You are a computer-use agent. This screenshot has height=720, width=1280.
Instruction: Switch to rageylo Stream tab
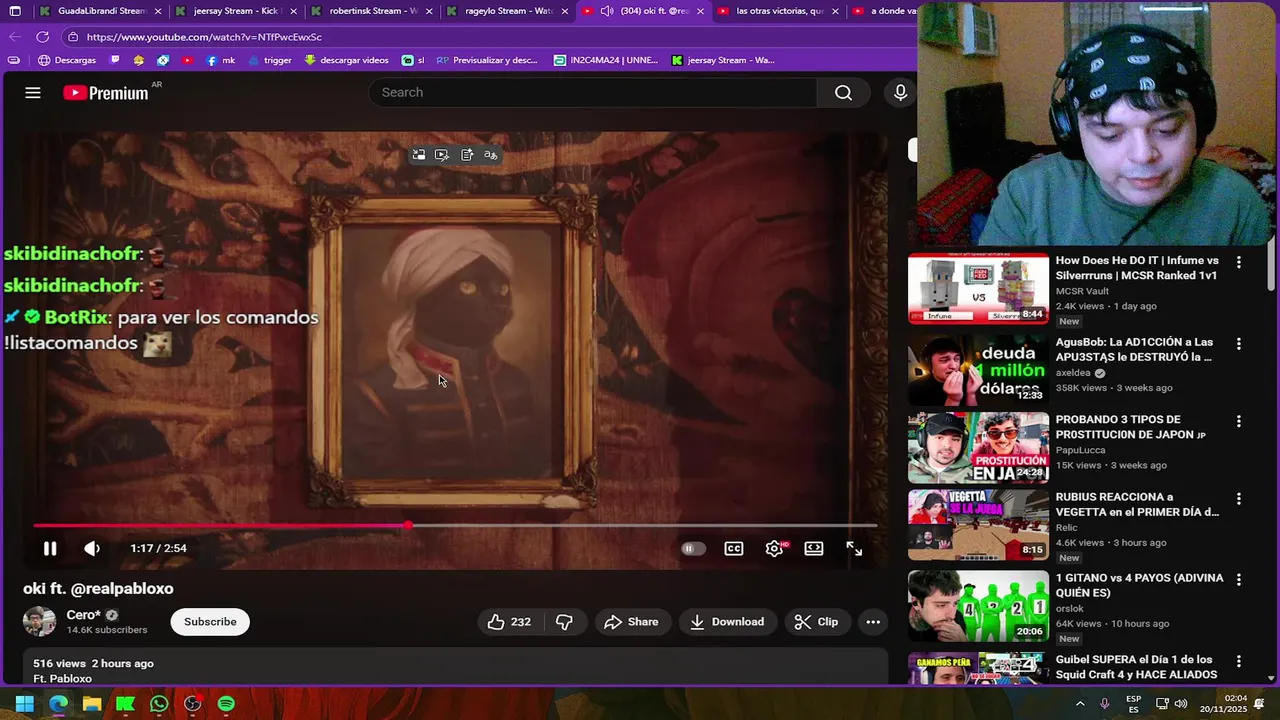tap(509, 11)
